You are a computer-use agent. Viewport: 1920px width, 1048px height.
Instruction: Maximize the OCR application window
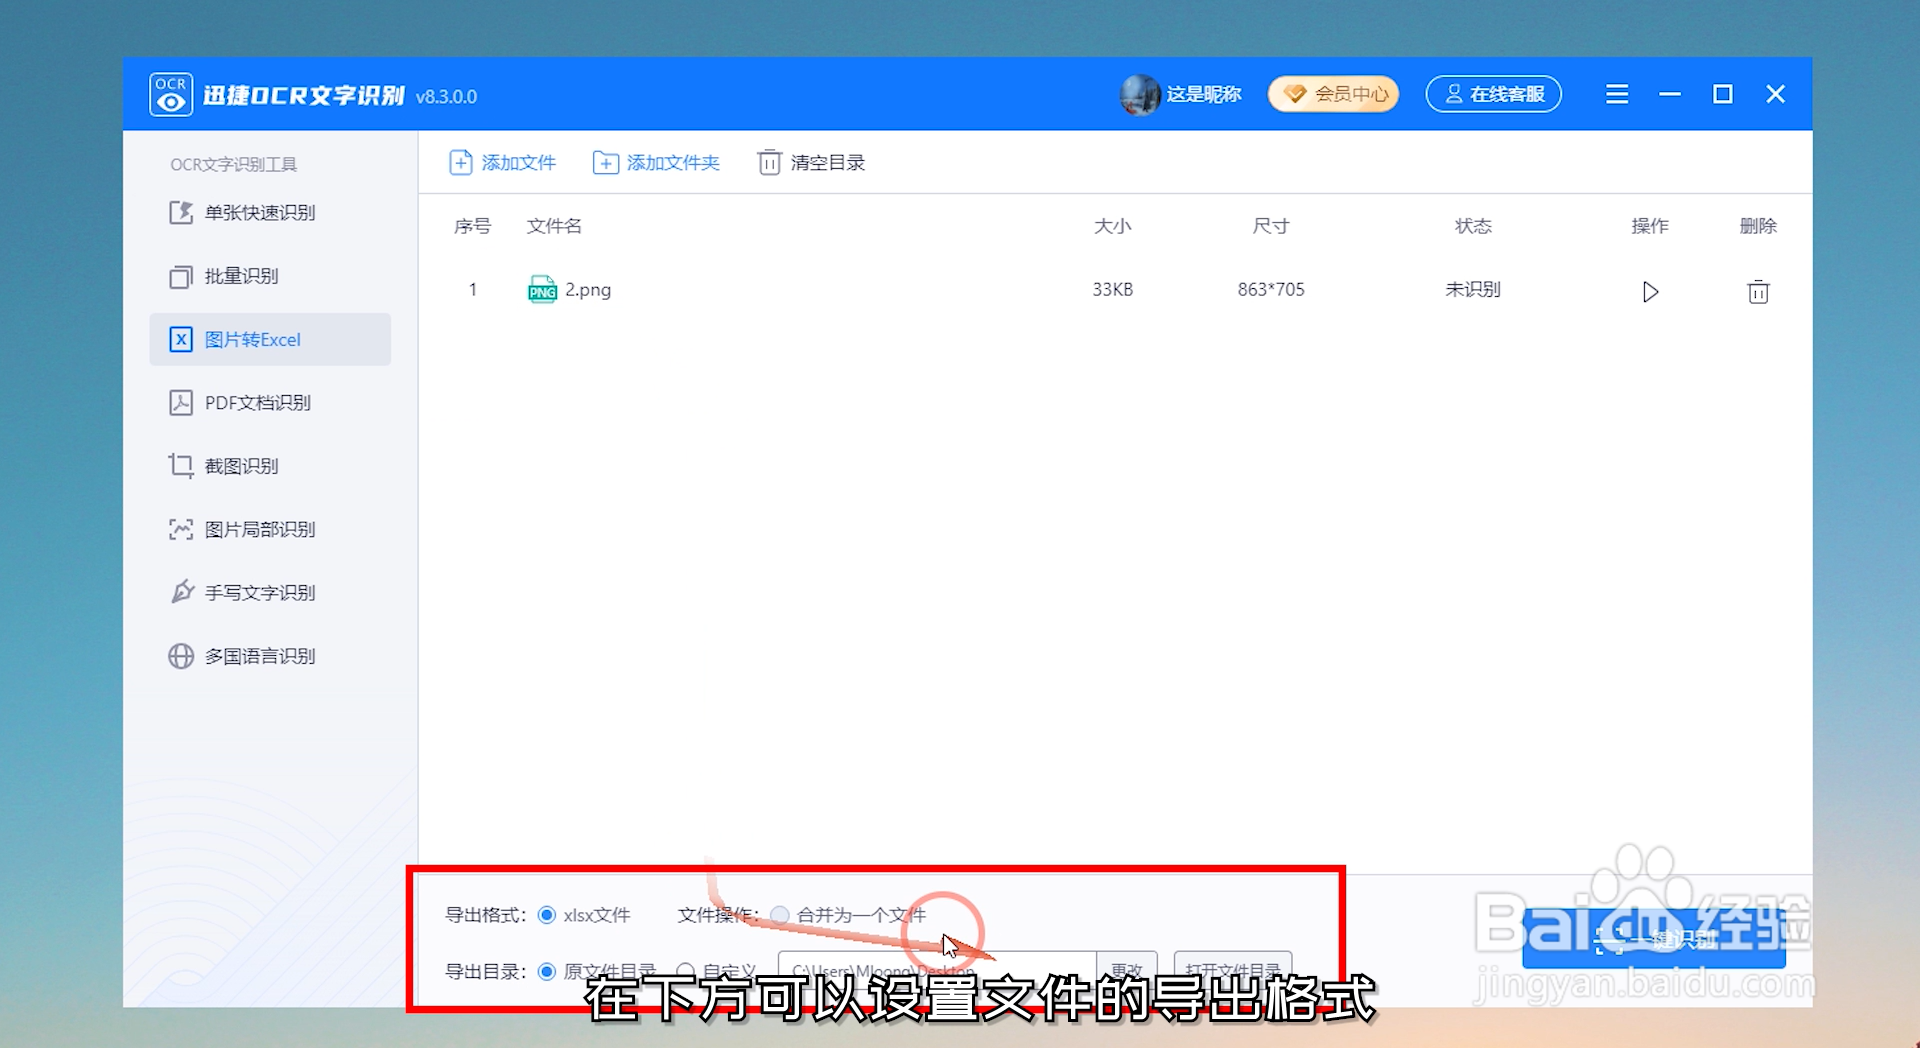point(1722,94)
